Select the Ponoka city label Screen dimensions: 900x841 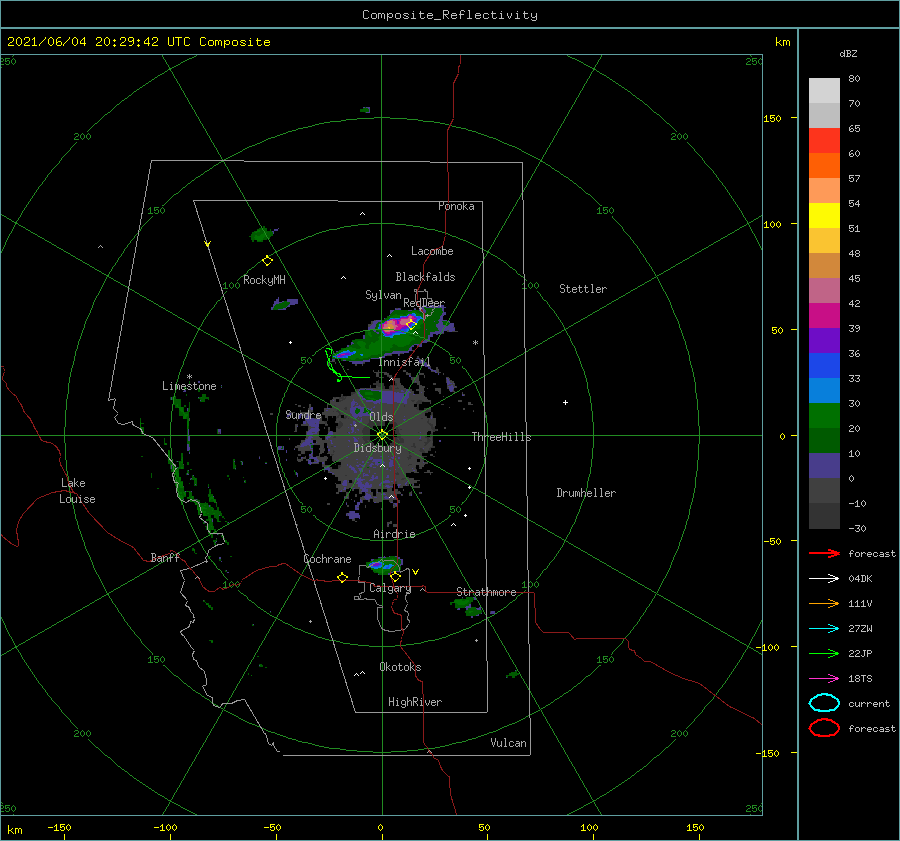tap(456, 206)
